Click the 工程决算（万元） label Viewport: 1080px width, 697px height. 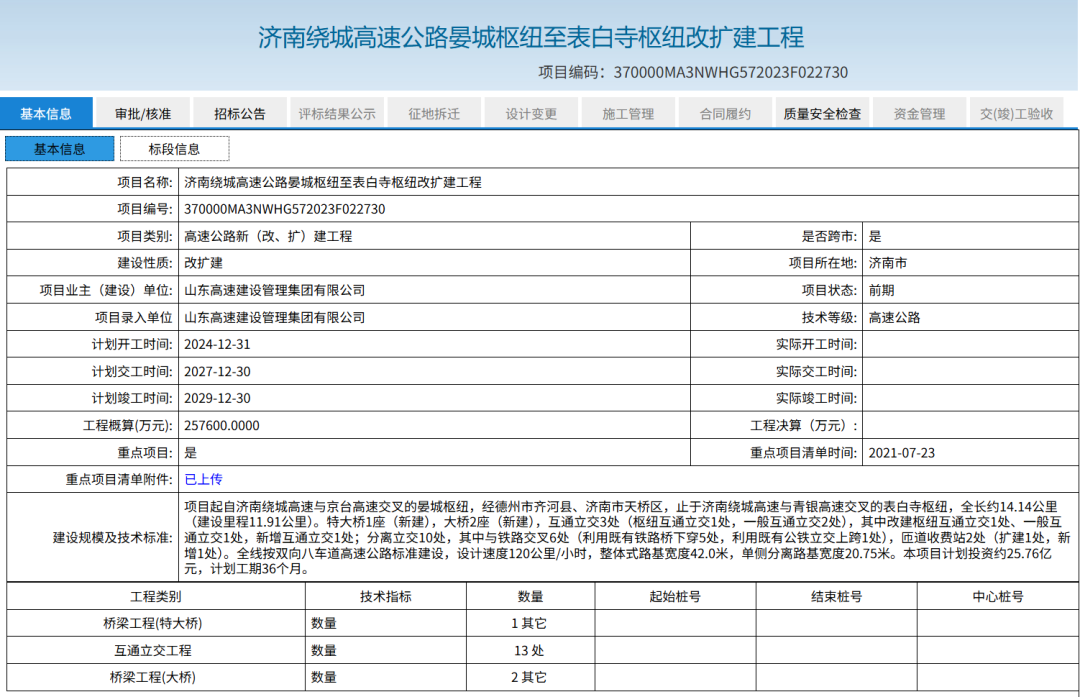click(x=804, y=426)
